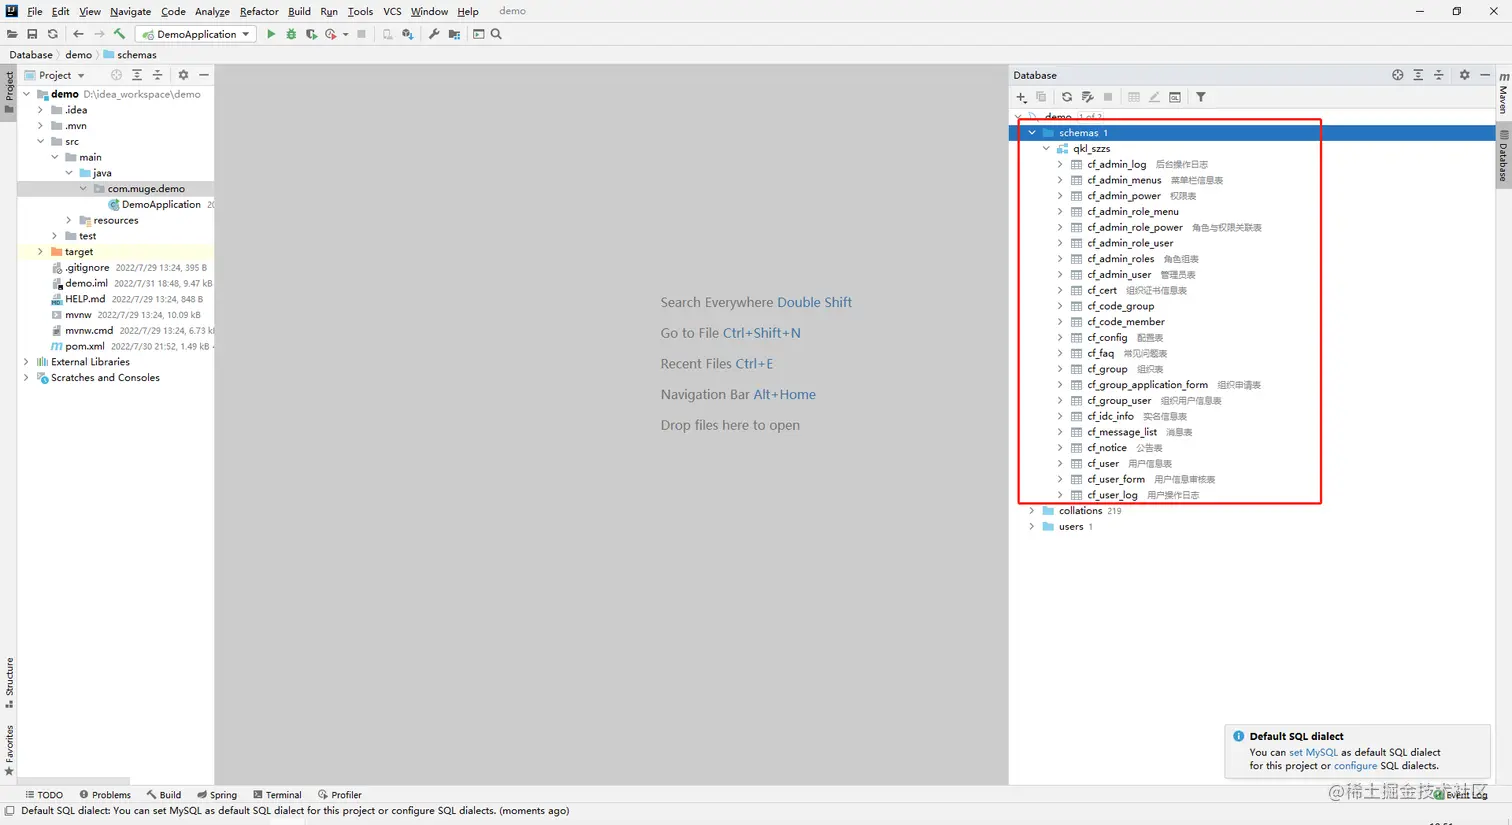Add new data source with plus icon

click(x=1021, y=97)
